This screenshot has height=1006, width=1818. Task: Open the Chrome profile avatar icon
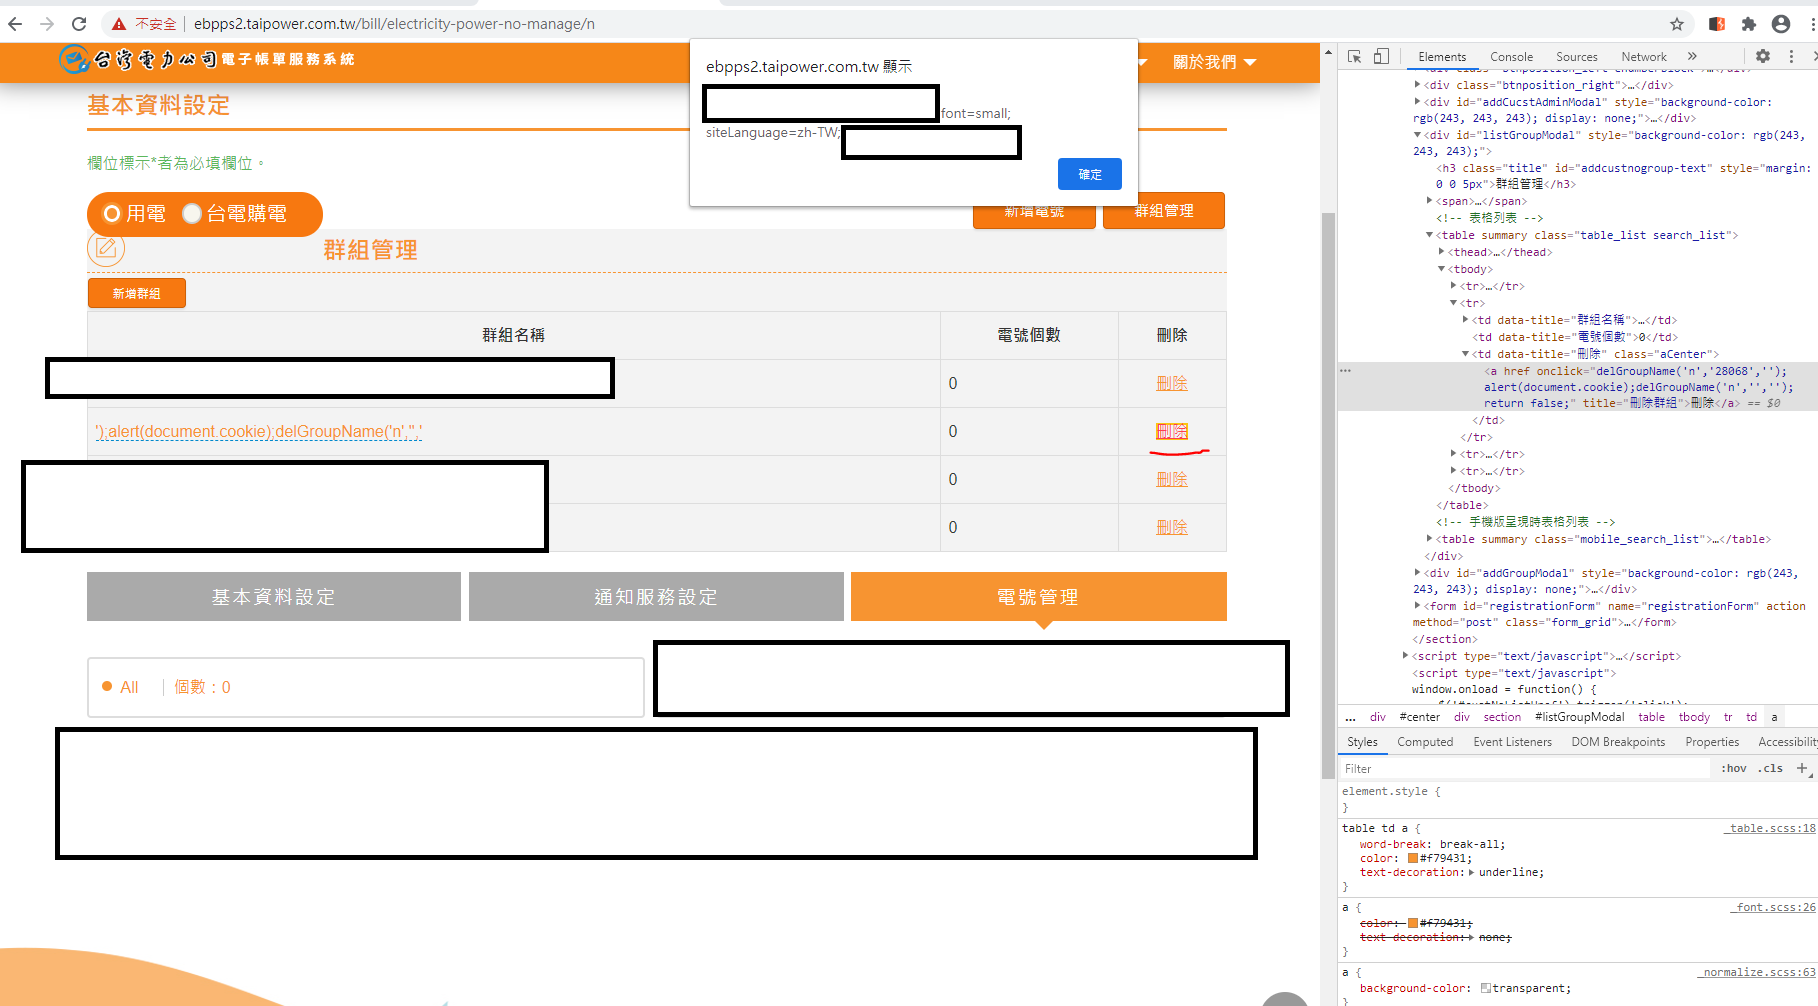pos(1781,24)
